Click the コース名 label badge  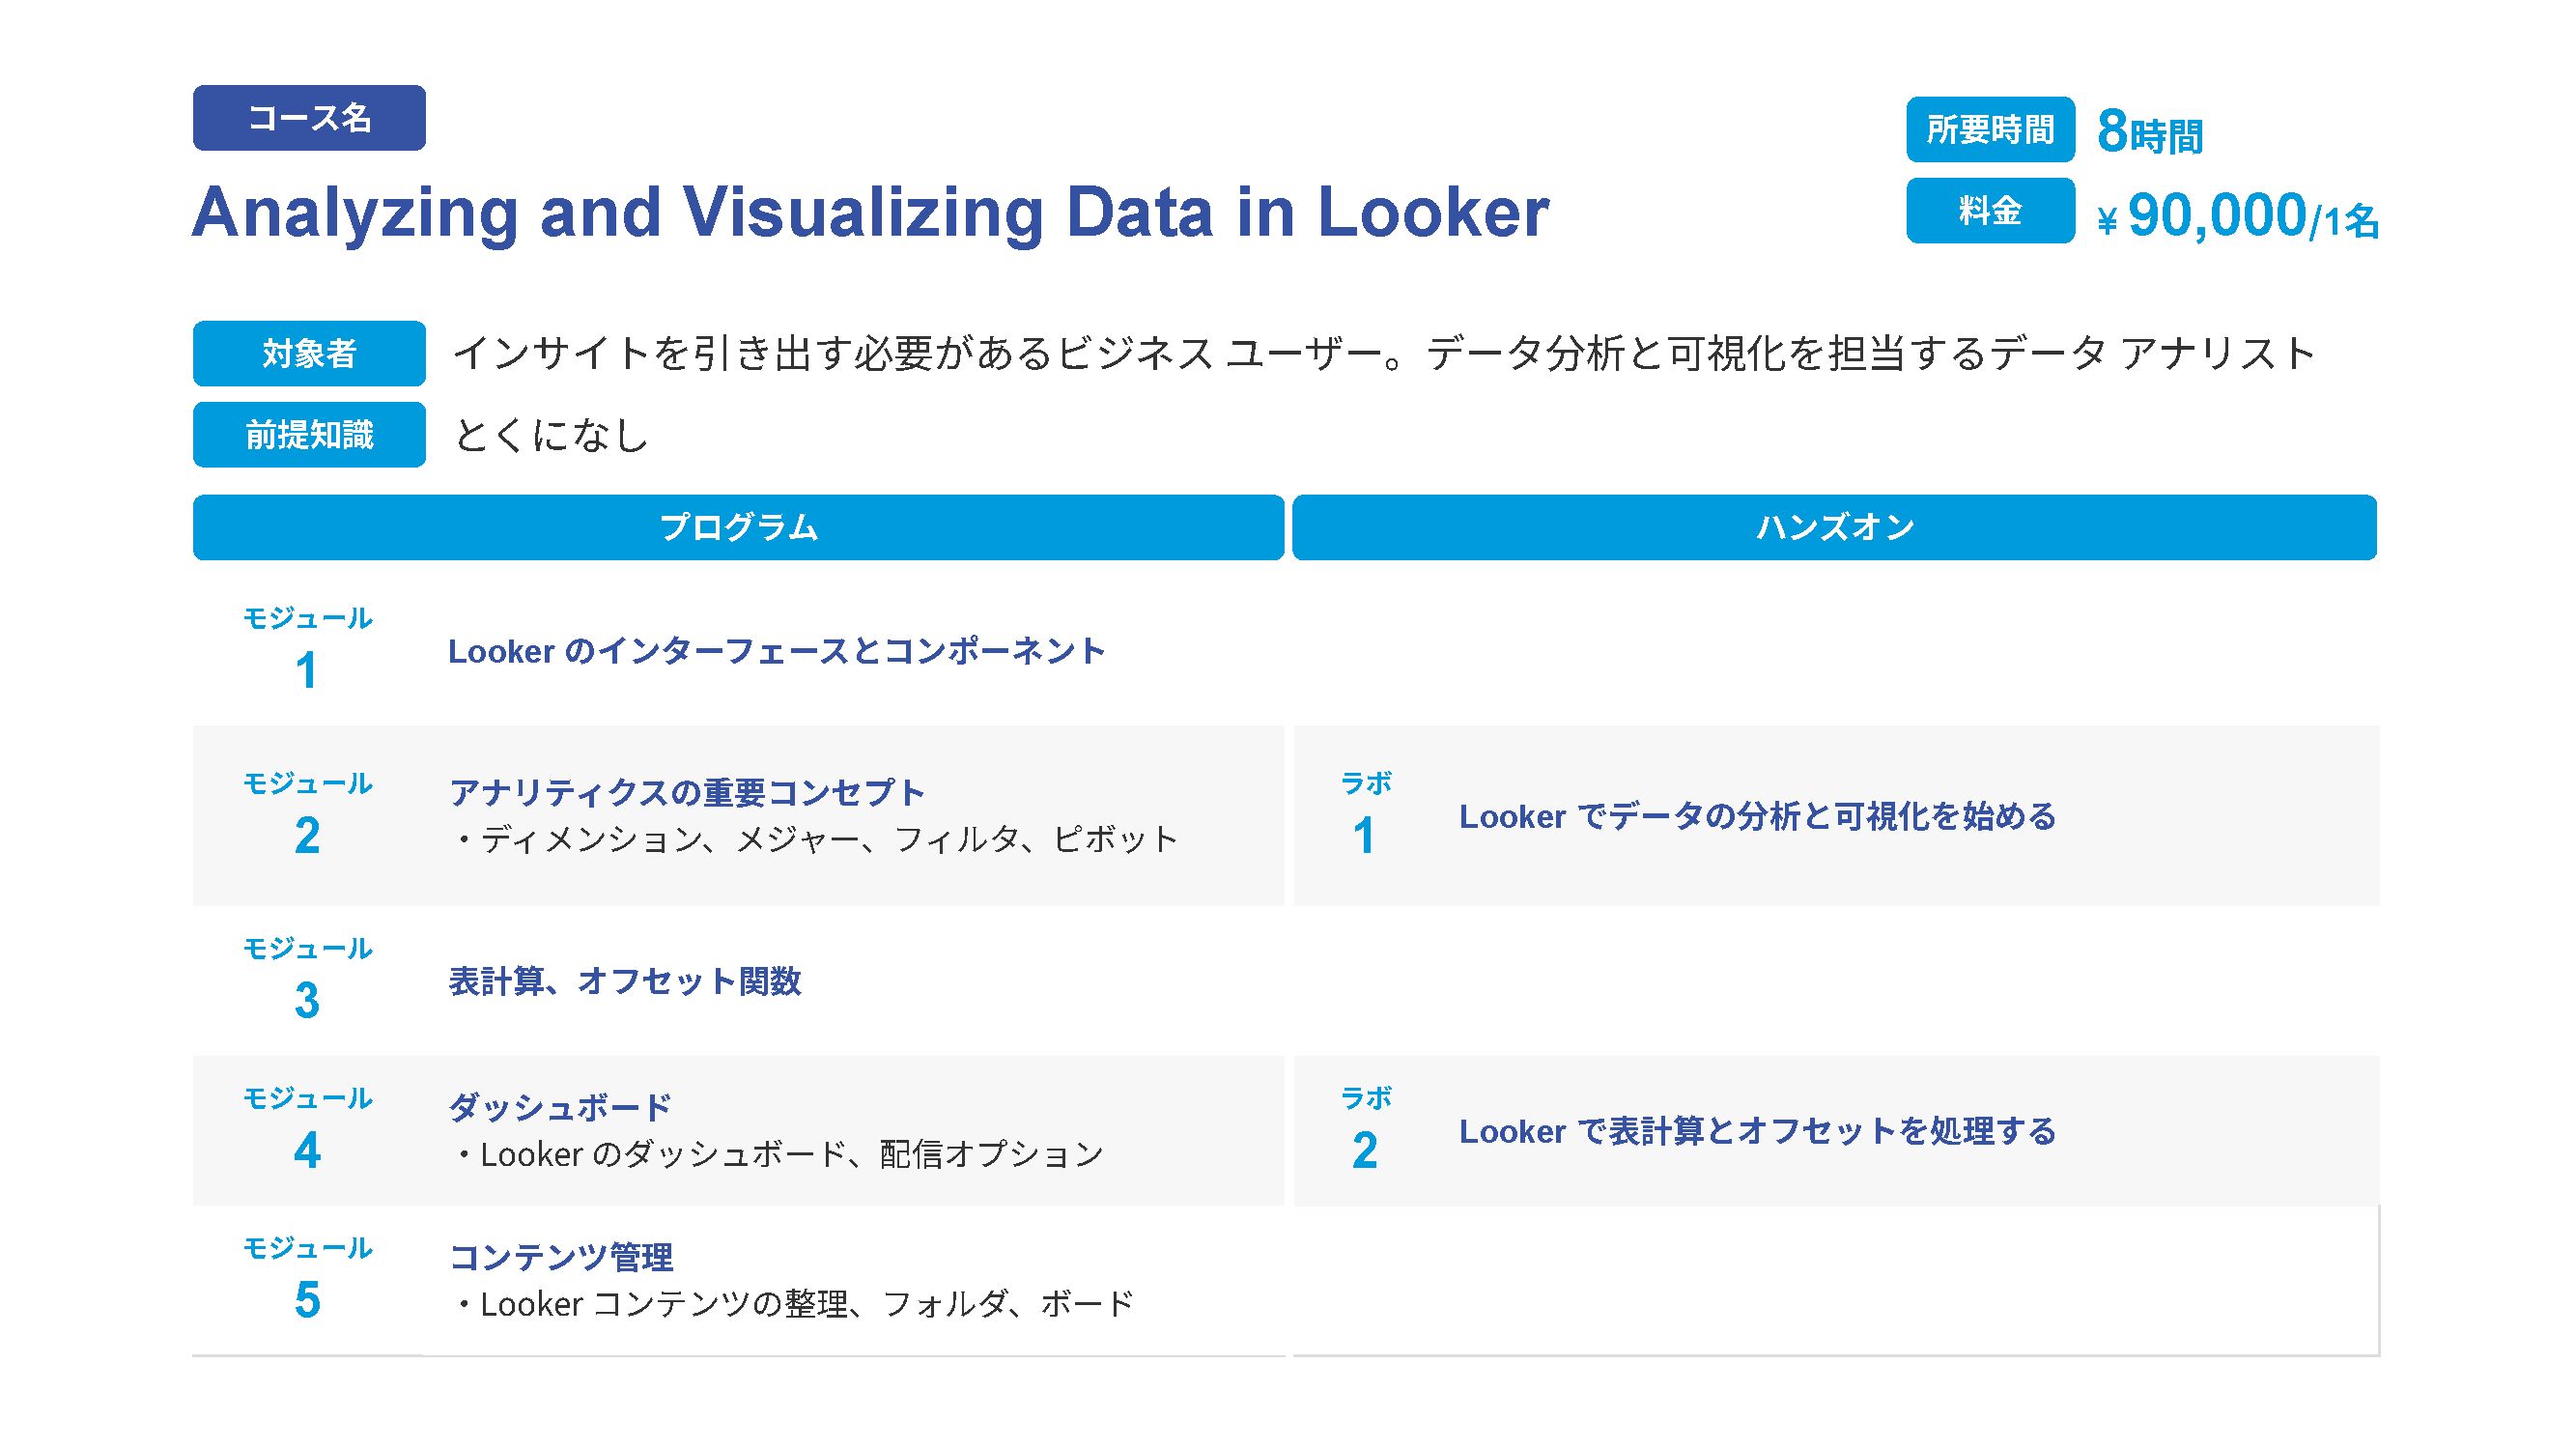[x=309, y=118]
